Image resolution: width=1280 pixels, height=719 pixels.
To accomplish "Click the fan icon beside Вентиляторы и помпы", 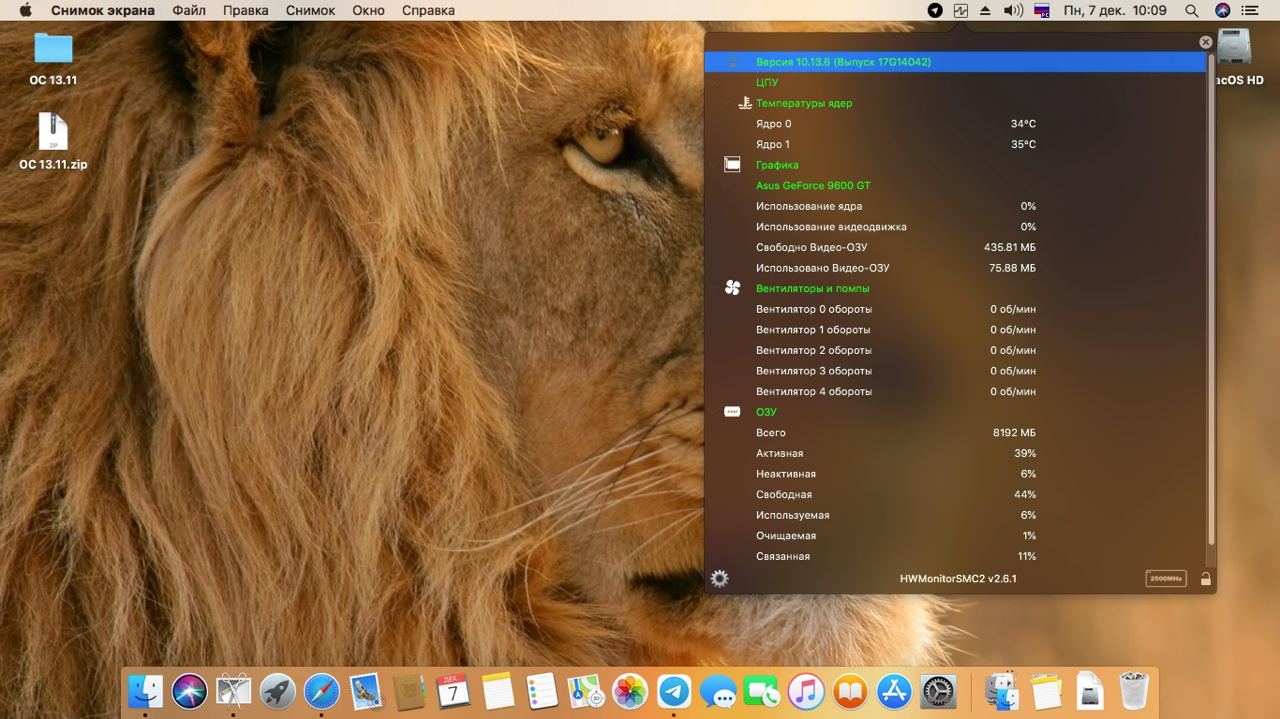I will 732,288.
